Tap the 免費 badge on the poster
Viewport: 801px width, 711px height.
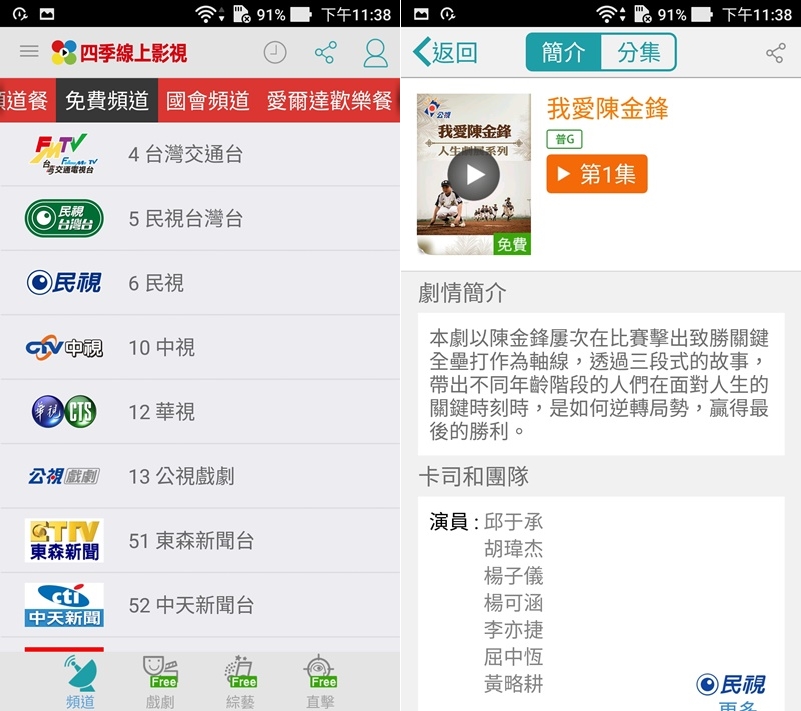pyautogui.click(x=512, y=244)
